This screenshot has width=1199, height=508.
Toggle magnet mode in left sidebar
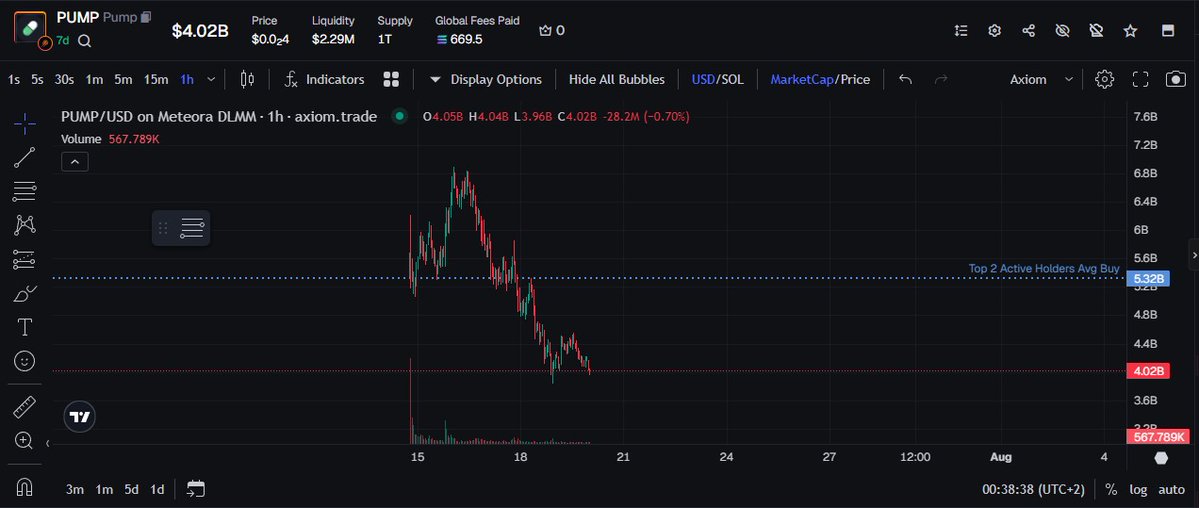point(24,487)
